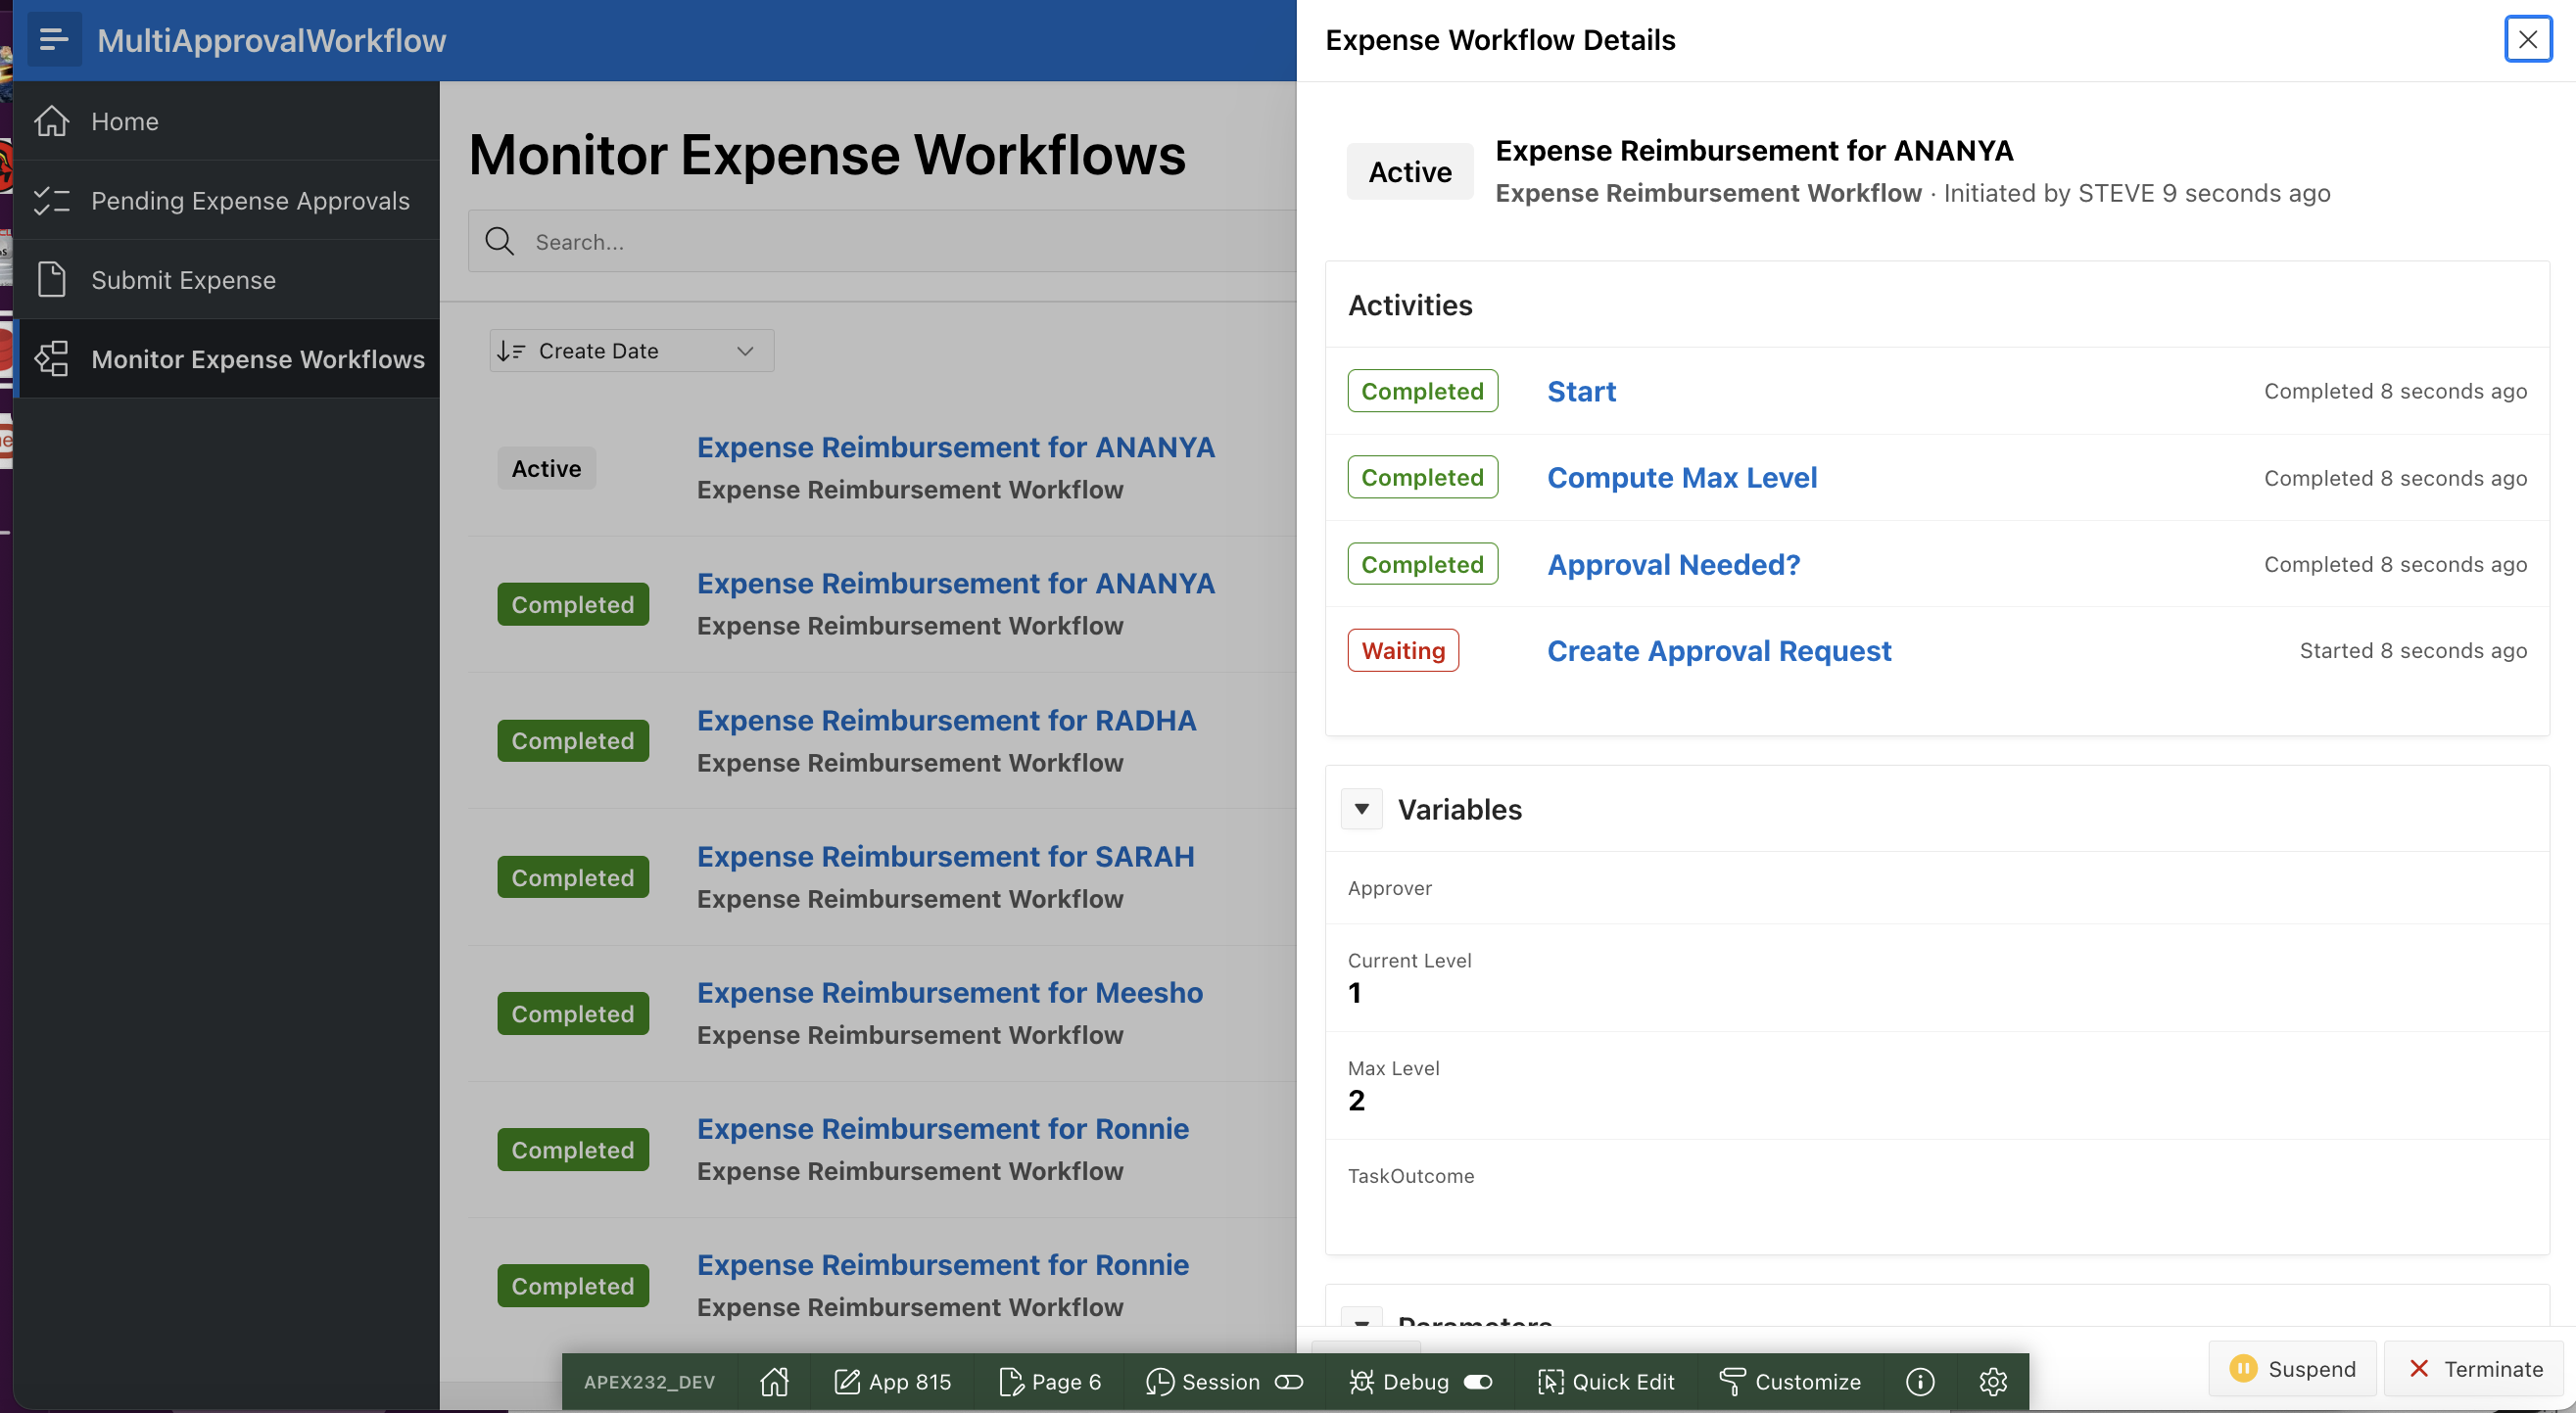The image size is (2576, 1413).
Task: Navigate to Home in sidebar
Action: pyautogui.click(x=124, y=121)
